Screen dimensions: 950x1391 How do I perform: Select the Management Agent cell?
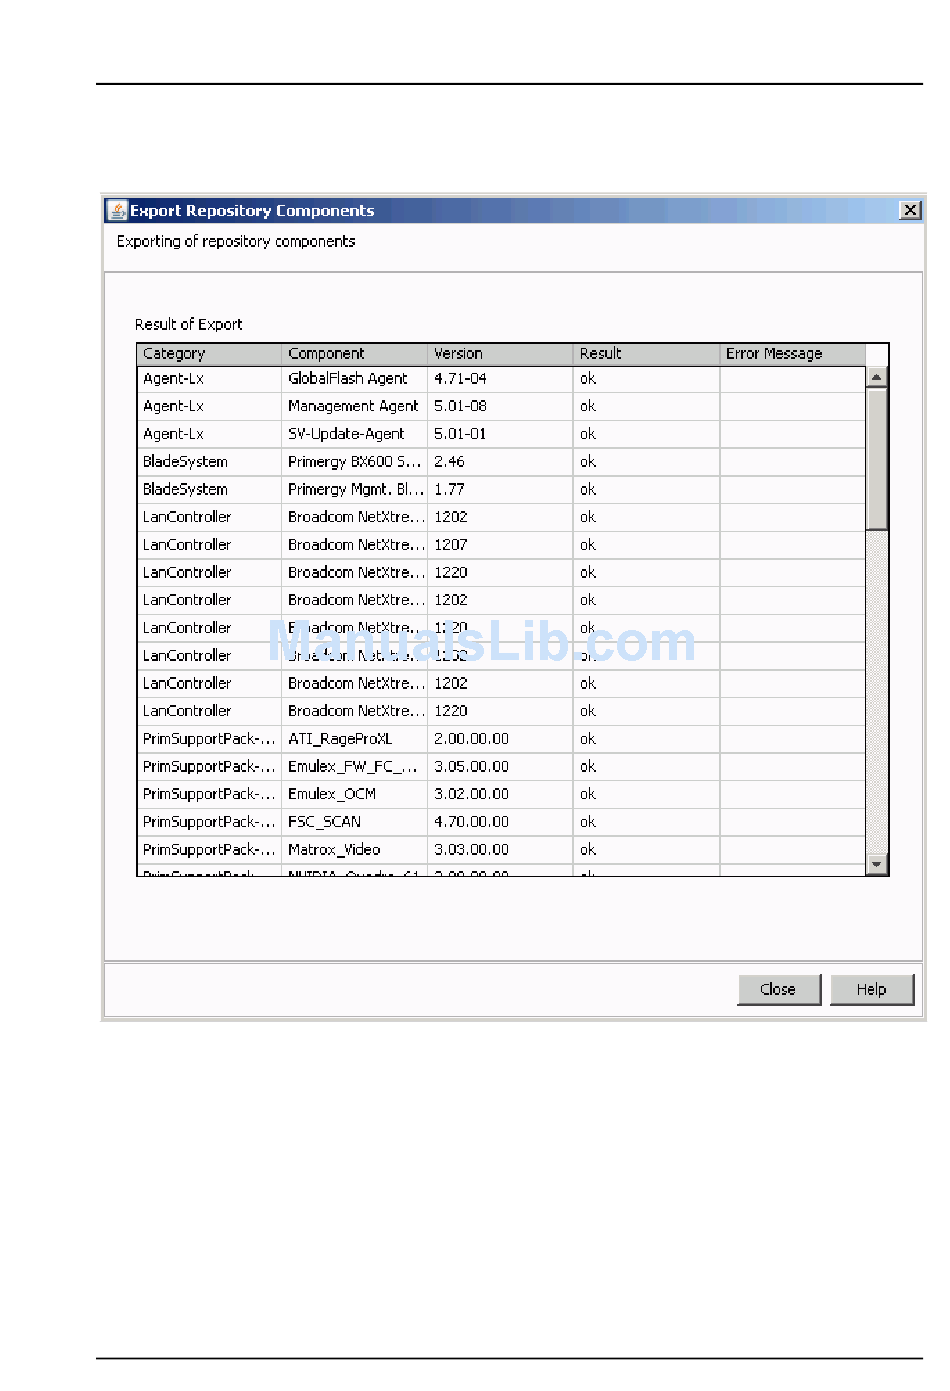tap(354, 406)
